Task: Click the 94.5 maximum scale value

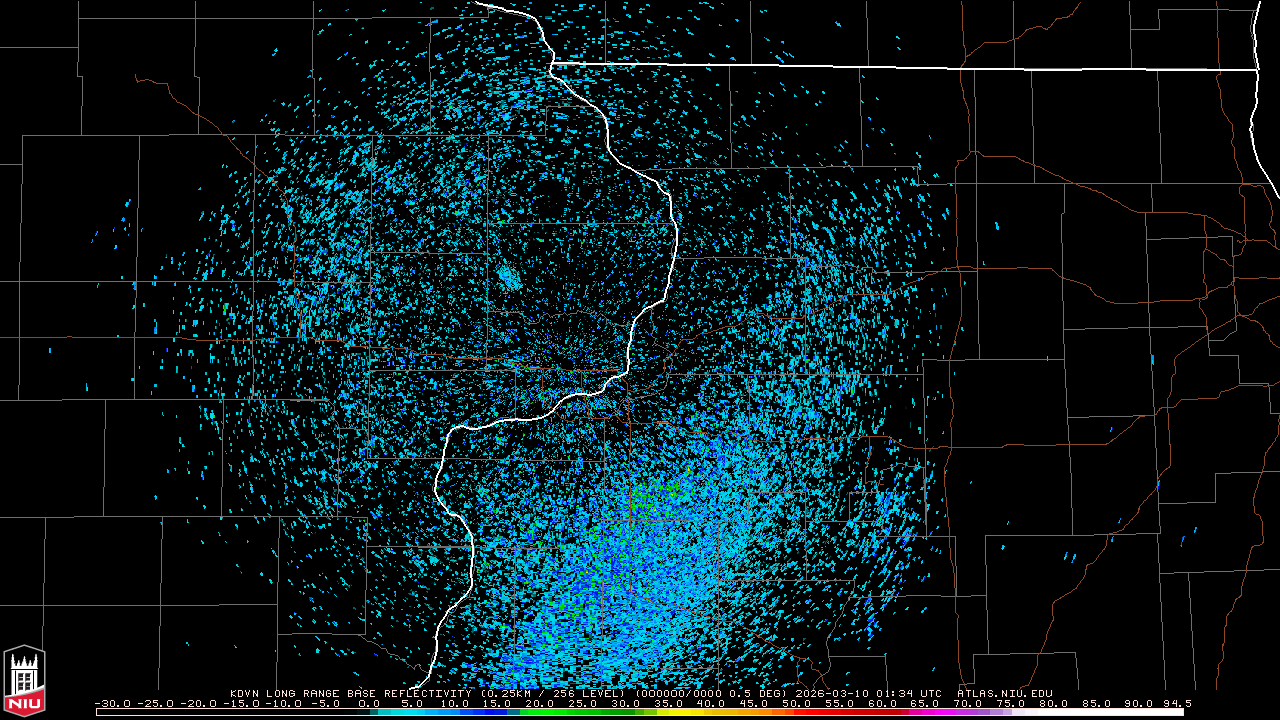Action: click(1176, 703)
